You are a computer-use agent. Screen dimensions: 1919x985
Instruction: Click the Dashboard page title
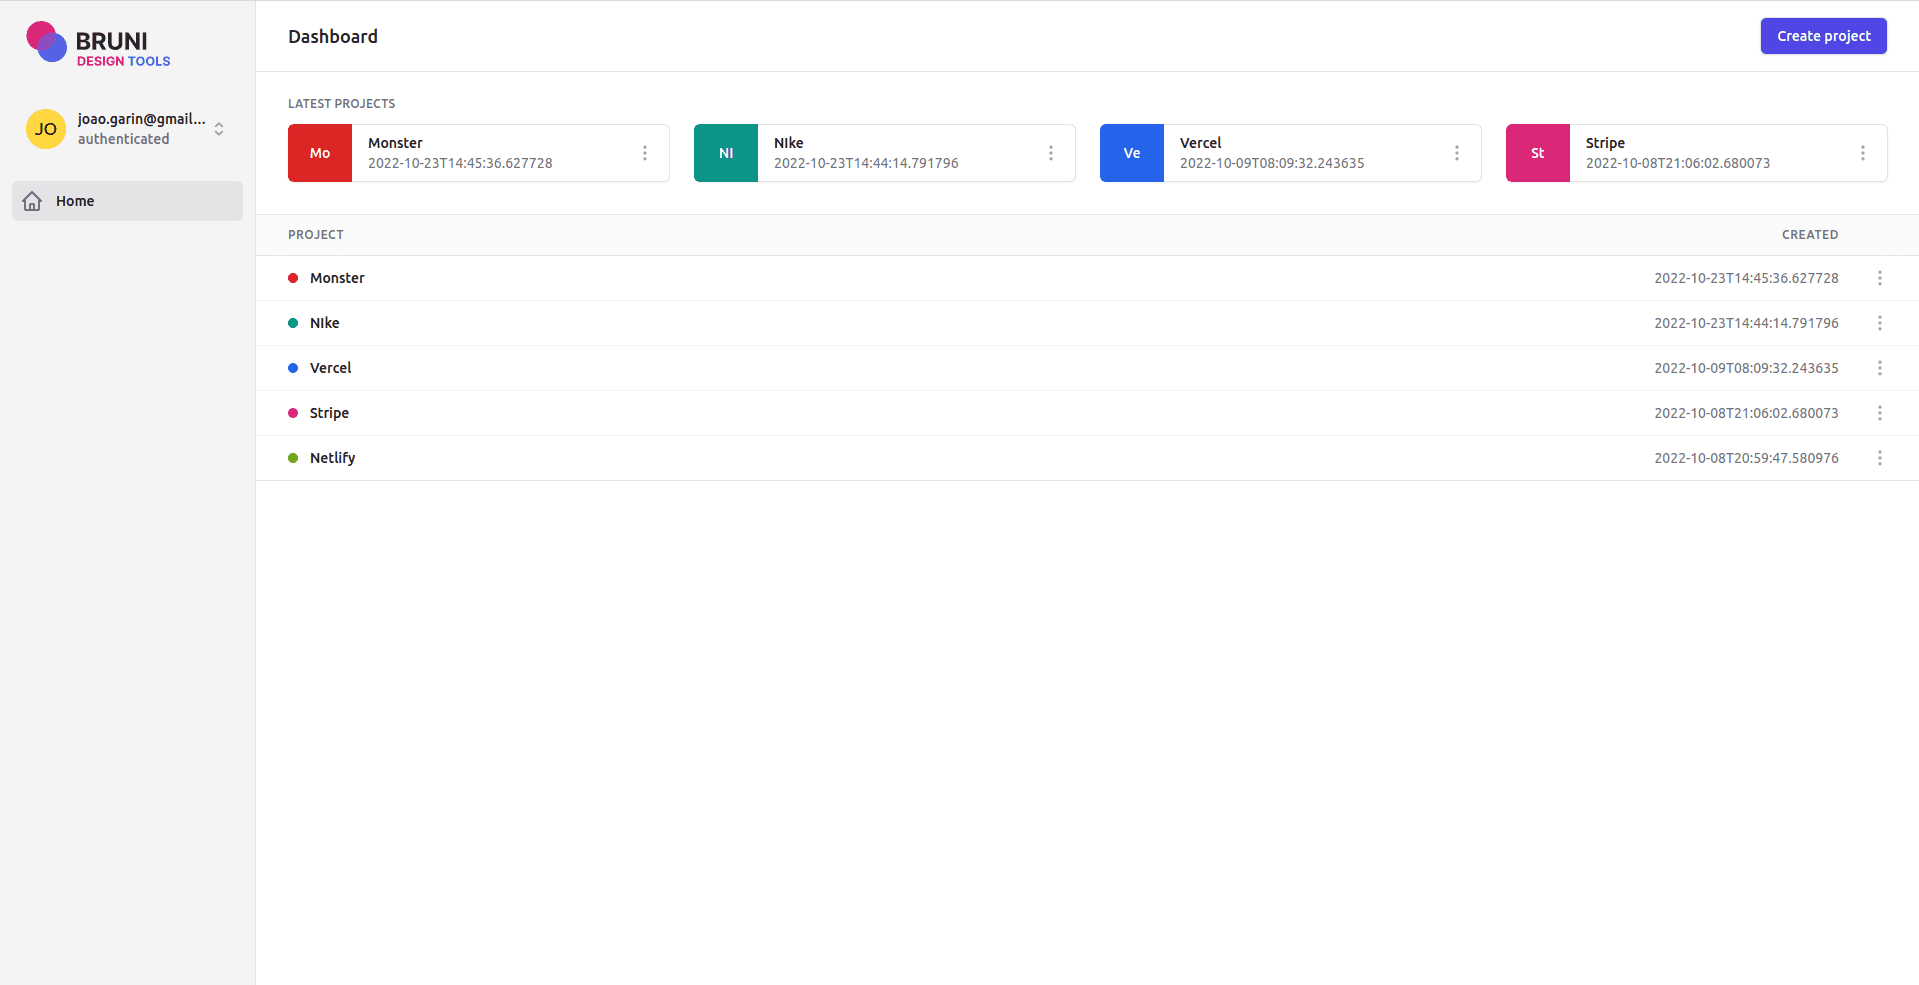pyautogui.click(x=333, y=36)
